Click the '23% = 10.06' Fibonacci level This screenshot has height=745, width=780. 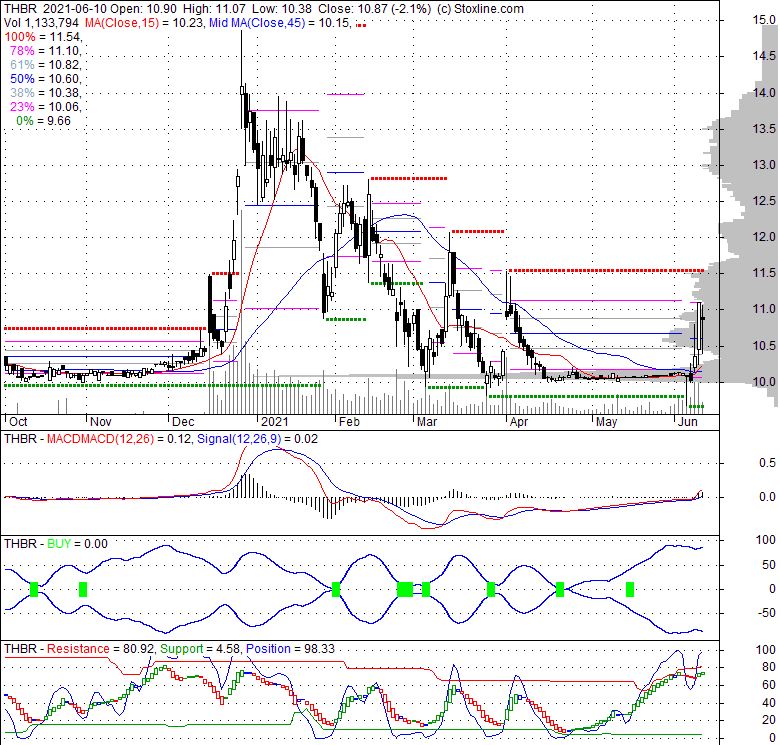[45, 106]
